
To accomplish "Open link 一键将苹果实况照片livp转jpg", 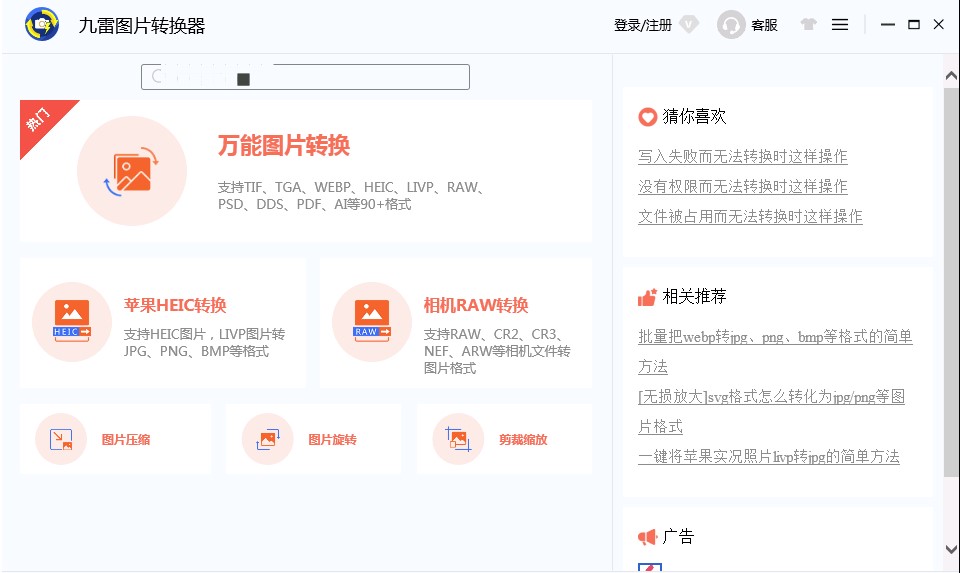I will (x=768, y=456).
